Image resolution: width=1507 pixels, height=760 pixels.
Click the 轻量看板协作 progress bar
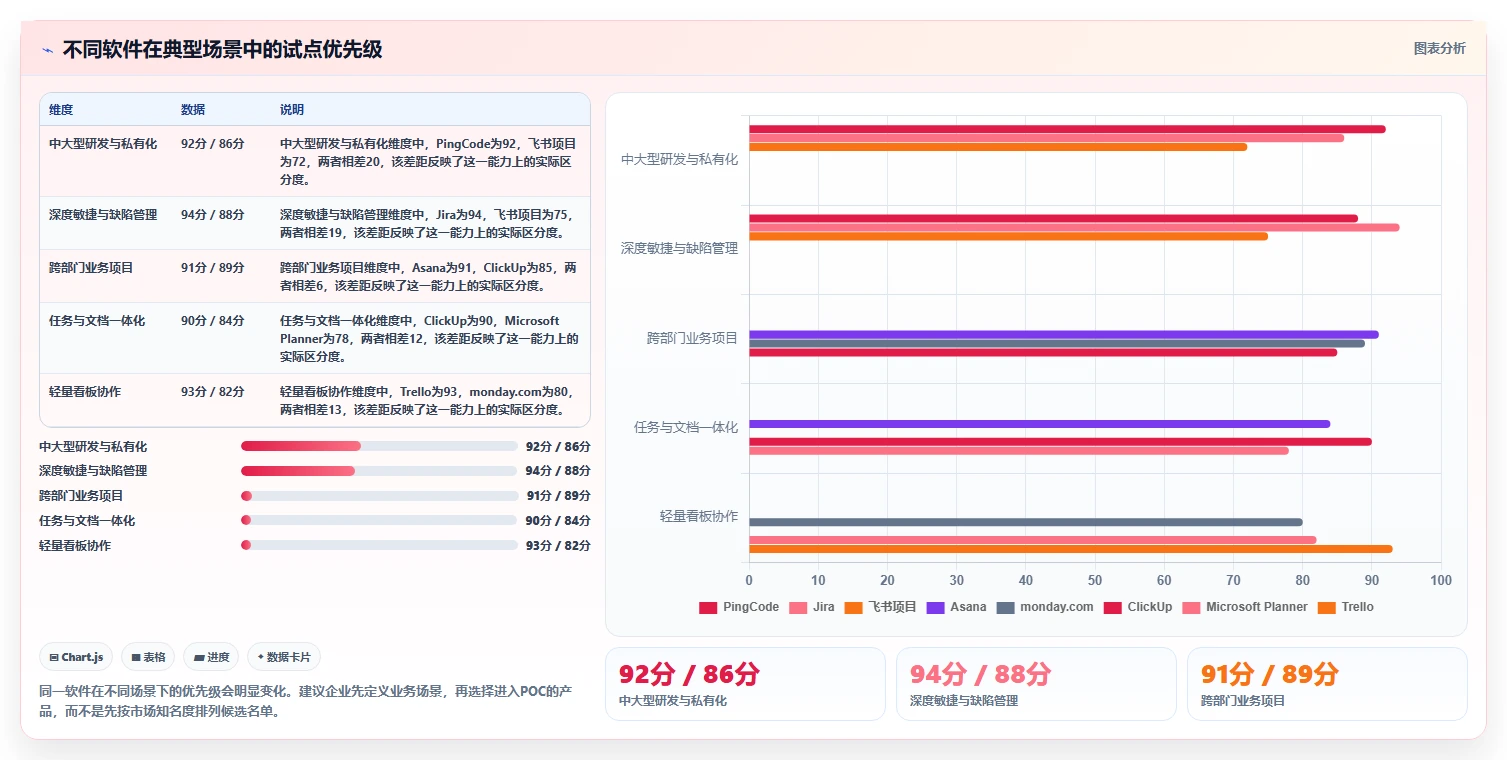click(379, 545)
